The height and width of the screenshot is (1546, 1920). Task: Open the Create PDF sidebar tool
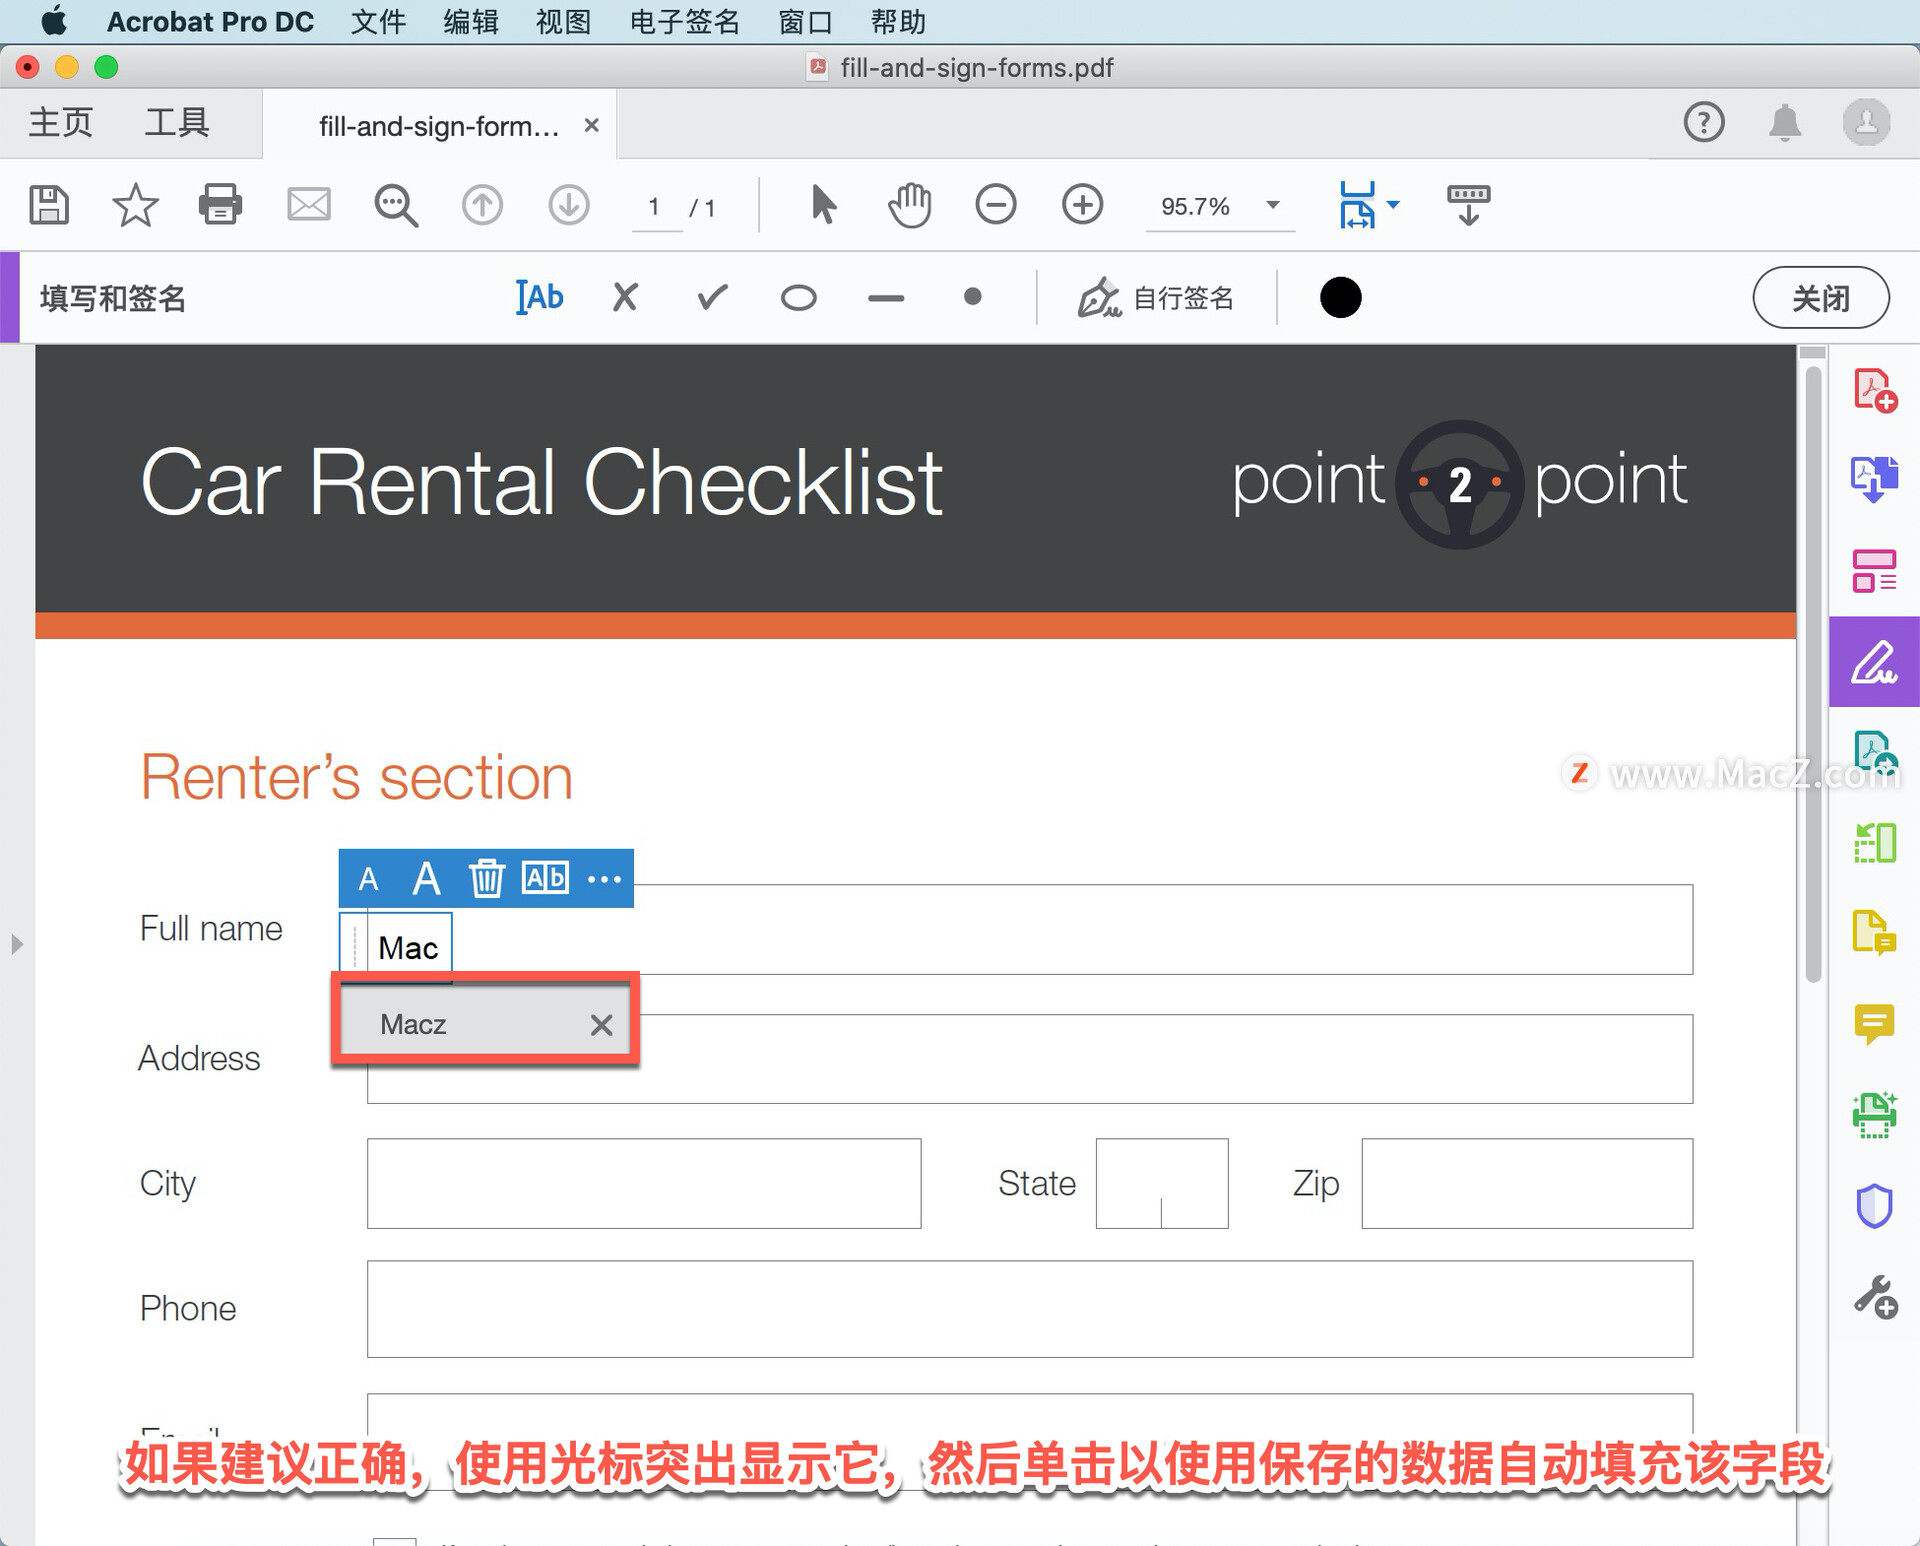[x=1875, y=390]
